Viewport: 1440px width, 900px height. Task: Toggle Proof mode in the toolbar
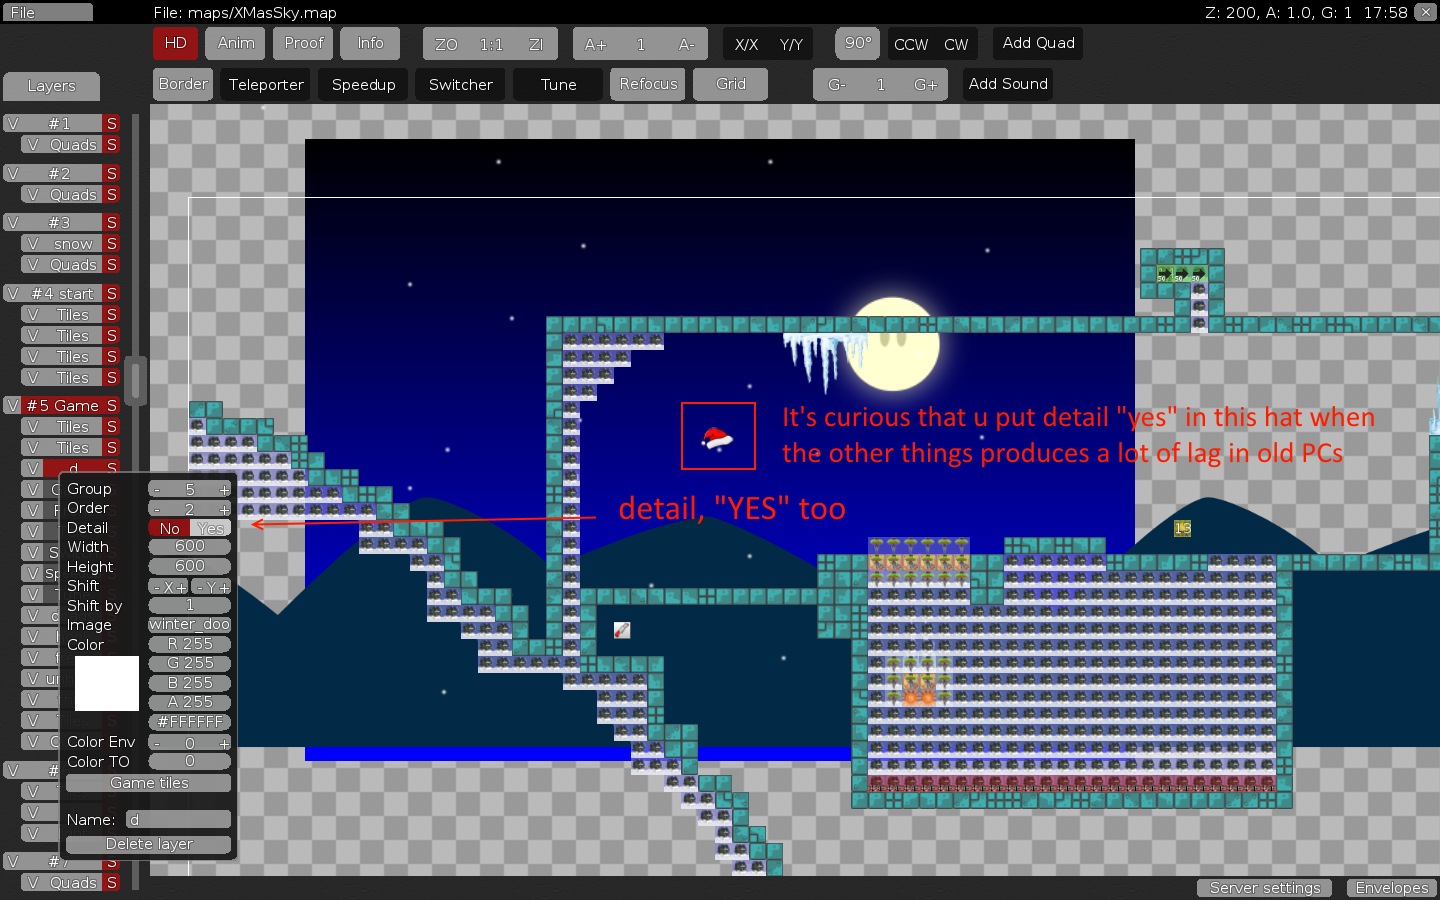(302, 43)
